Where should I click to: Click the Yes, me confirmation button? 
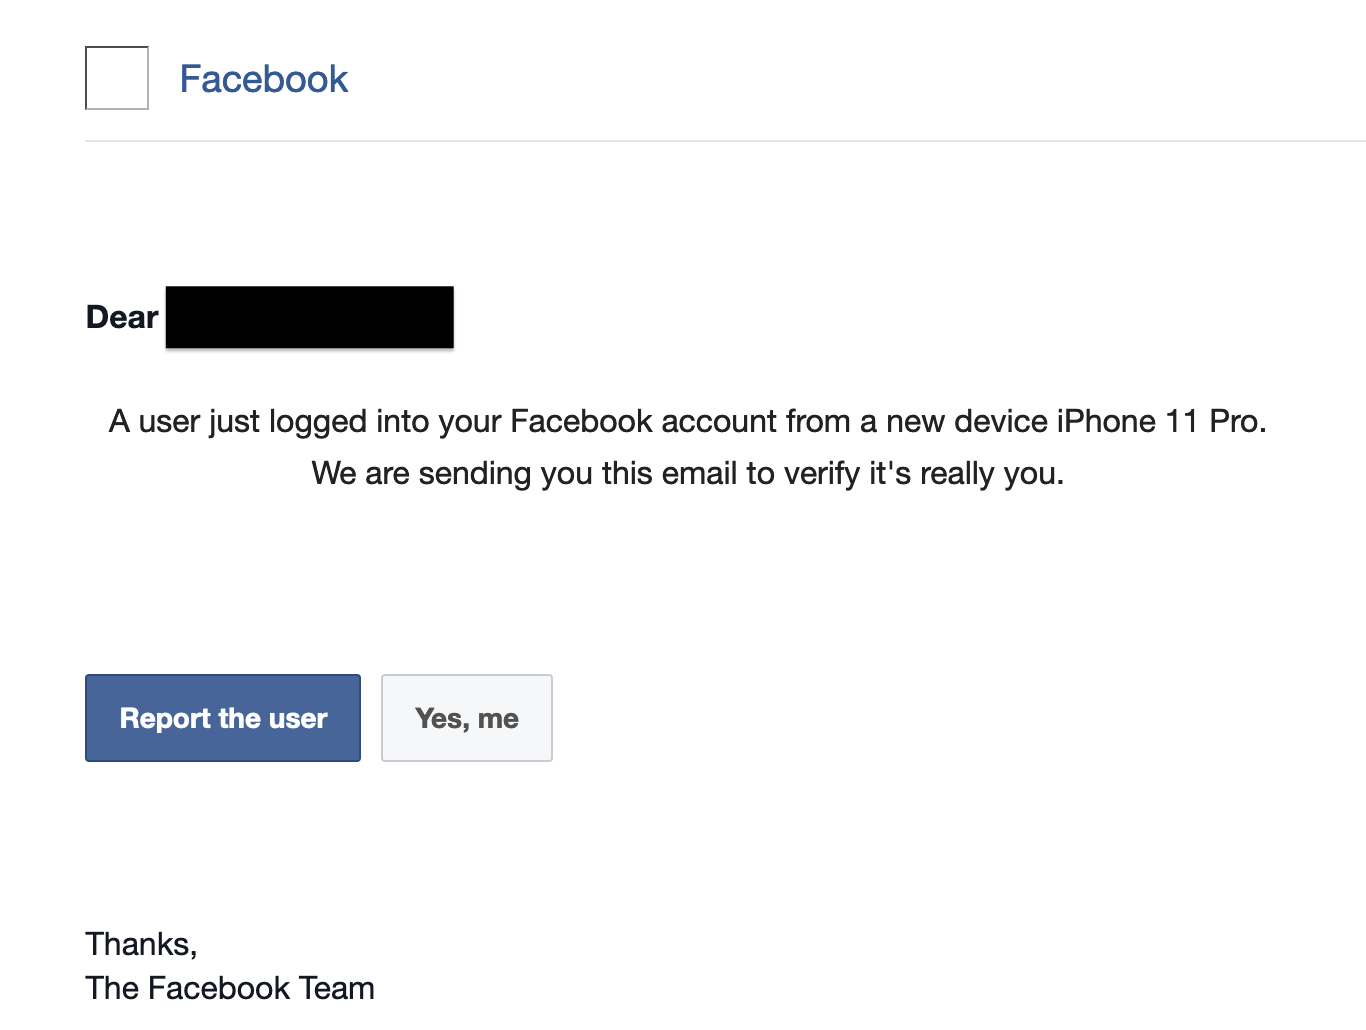coord(466,717)
